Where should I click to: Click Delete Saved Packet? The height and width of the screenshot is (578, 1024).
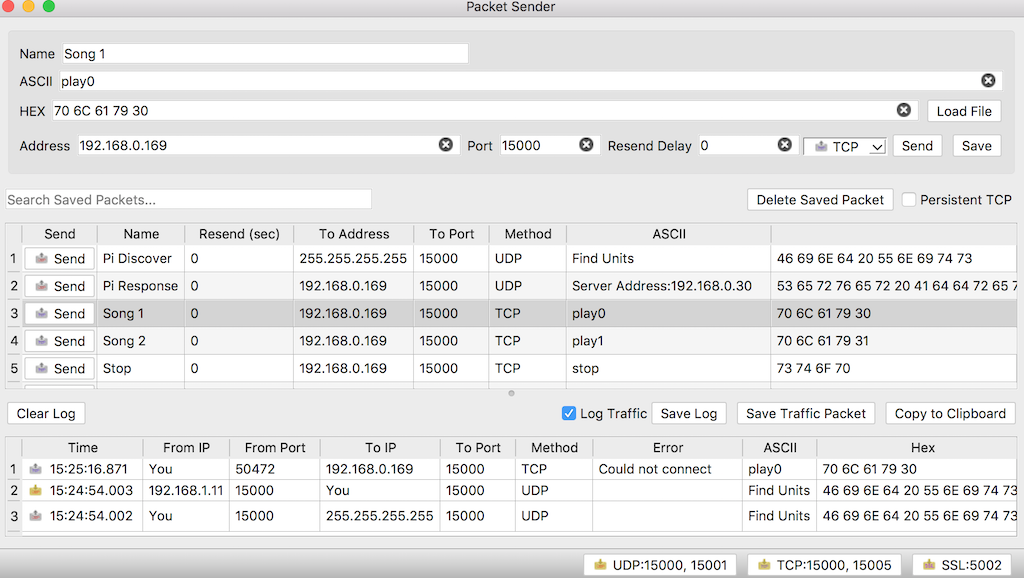coord(820,200)
